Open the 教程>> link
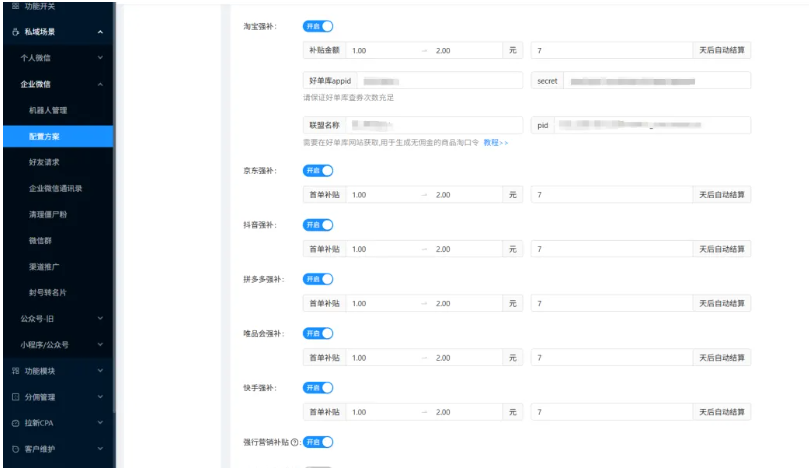 tap(496, 143)
